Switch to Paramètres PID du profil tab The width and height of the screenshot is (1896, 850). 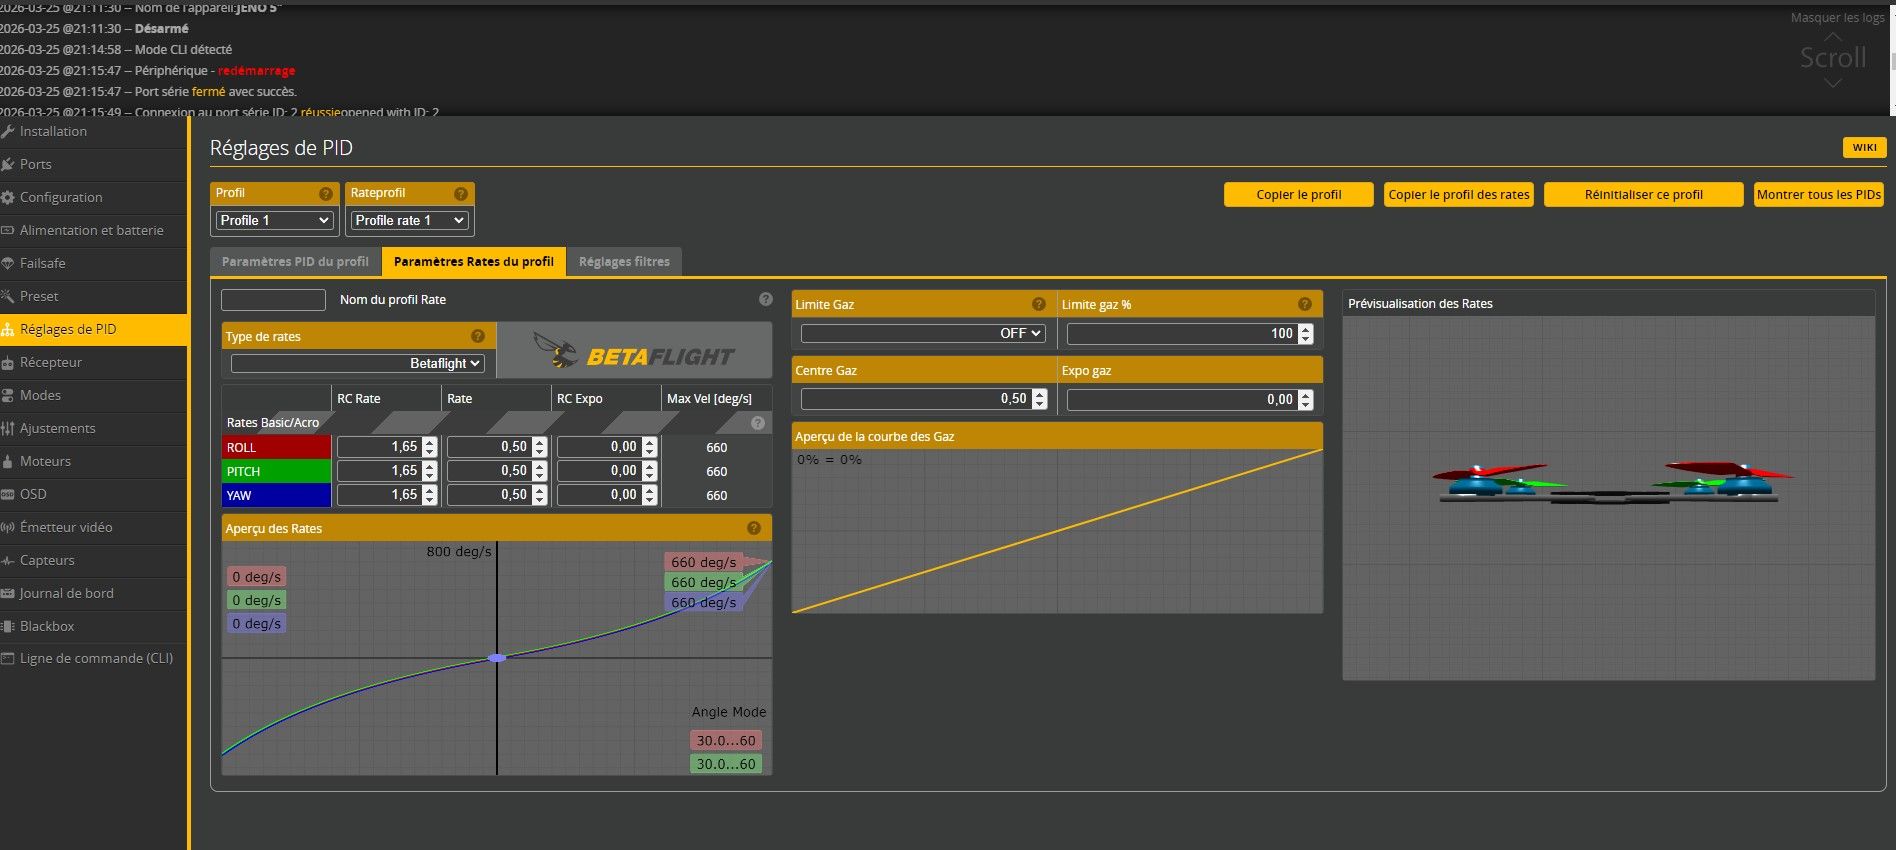(295, 262)
